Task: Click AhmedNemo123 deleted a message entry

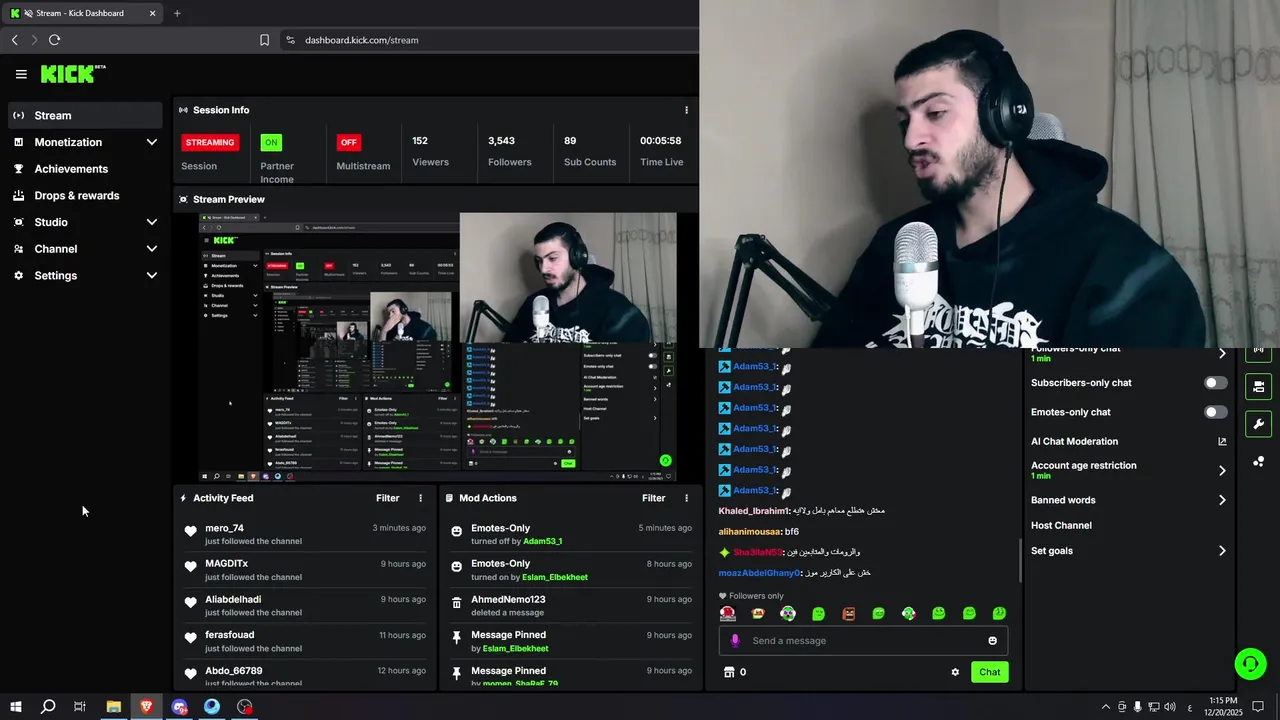Action: pos(570,605)
